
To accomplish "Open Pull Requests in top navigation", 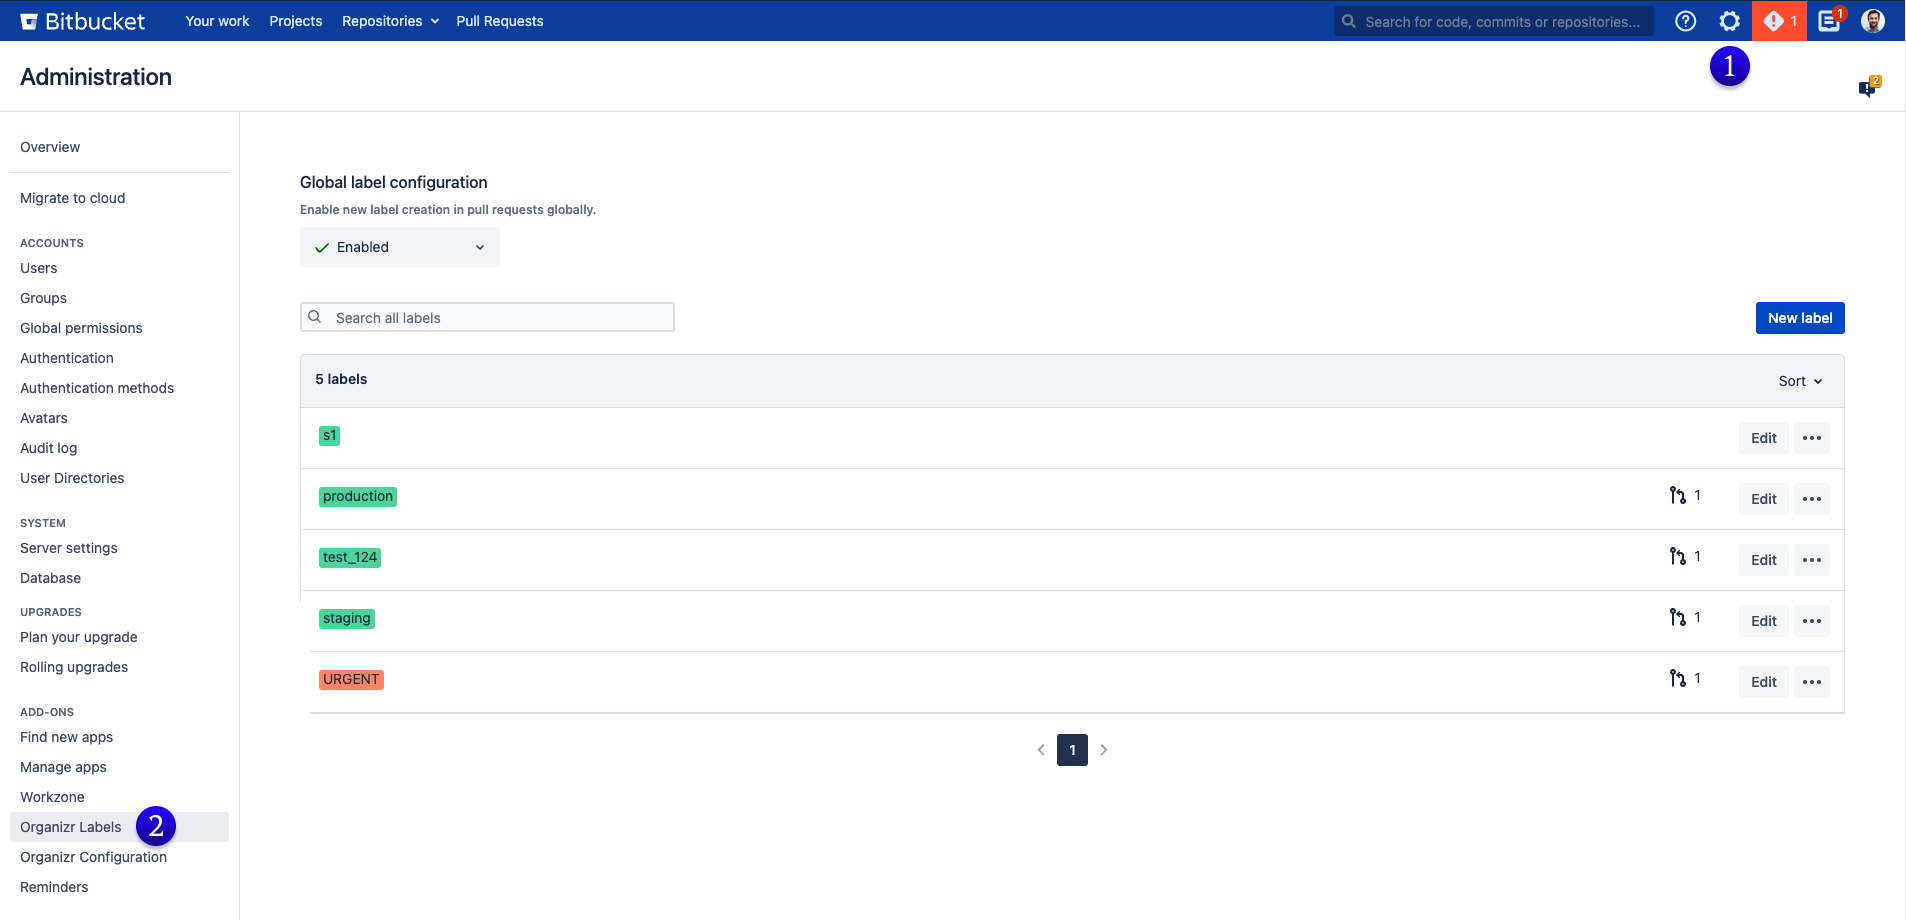I will pos(499,21).
